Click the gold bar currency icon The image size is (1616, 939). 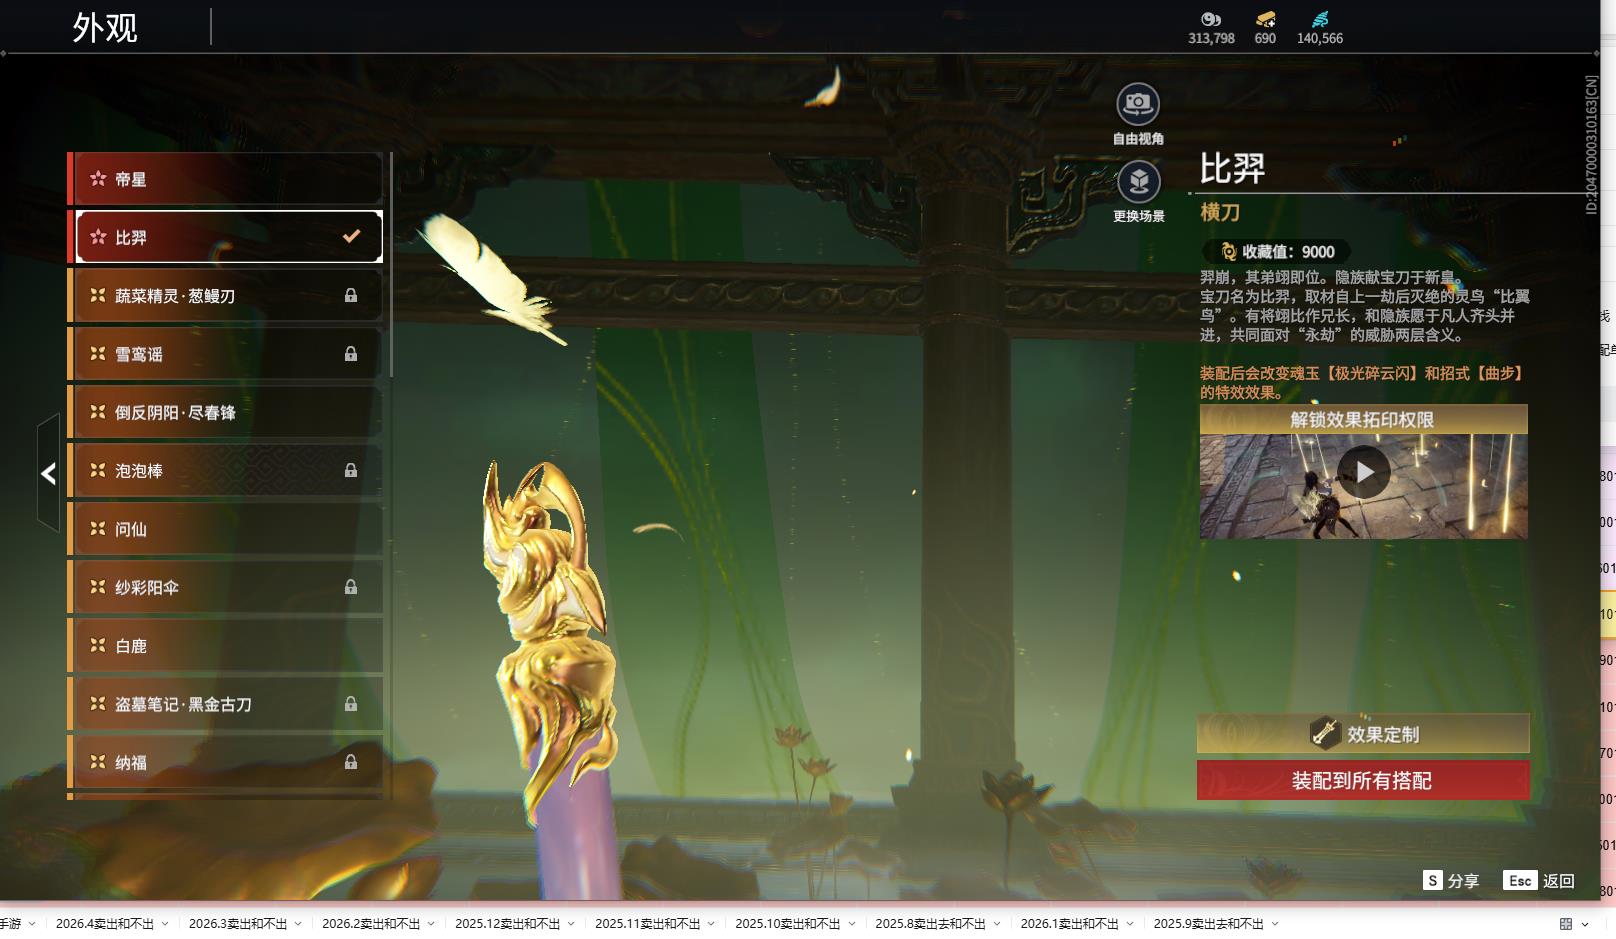tap(1265, 19)
